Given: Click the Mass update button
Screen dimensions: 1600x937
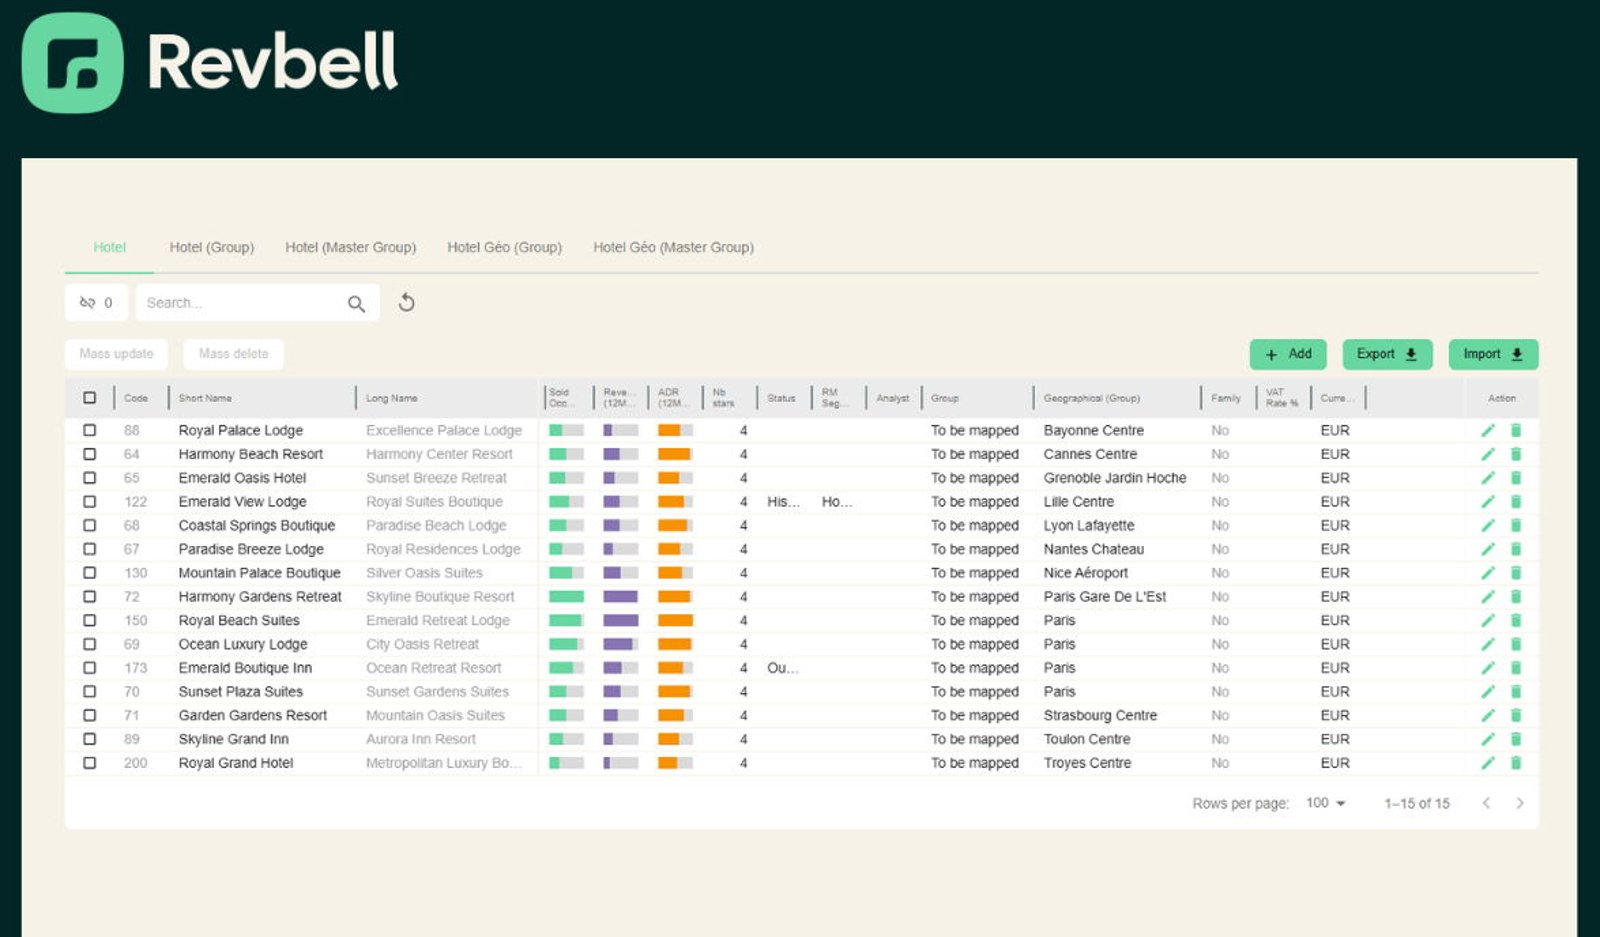Looking at the screenshot, I should pyautogui.click(x=116, y=354).
